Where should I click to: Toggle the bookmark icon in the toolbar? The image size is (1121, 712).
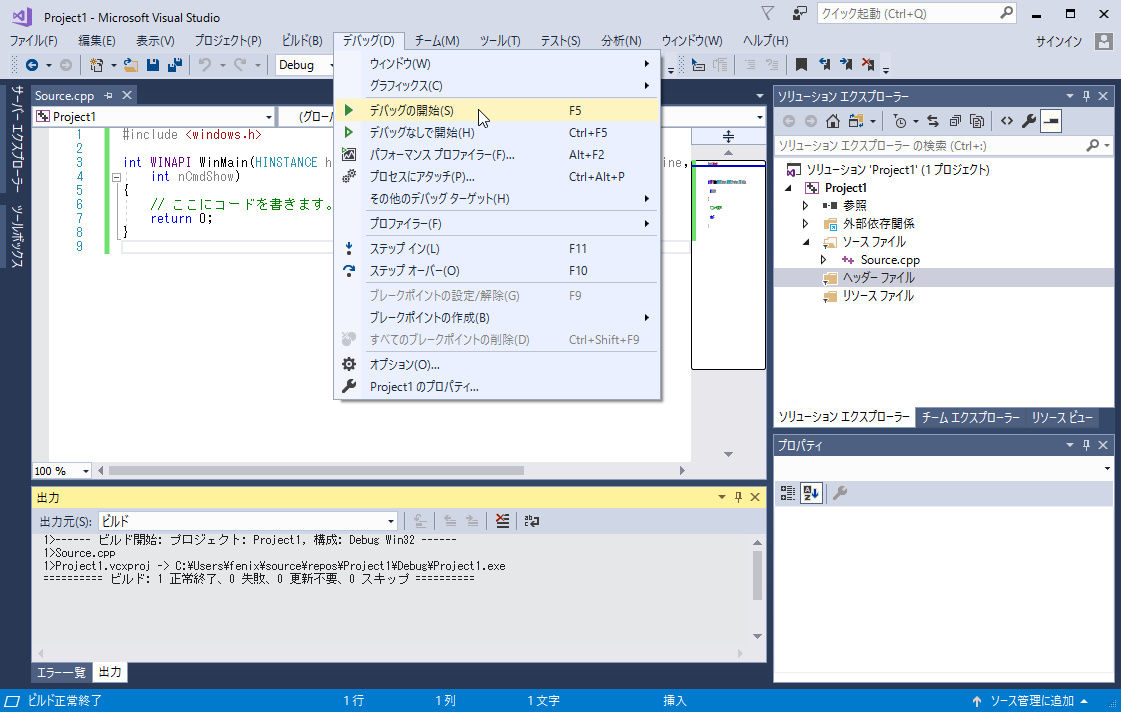[x=801, y=65]
